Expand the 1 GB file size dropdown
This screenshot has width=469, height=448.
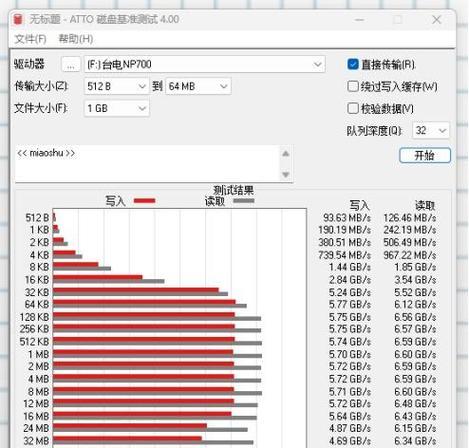point(116,108)
